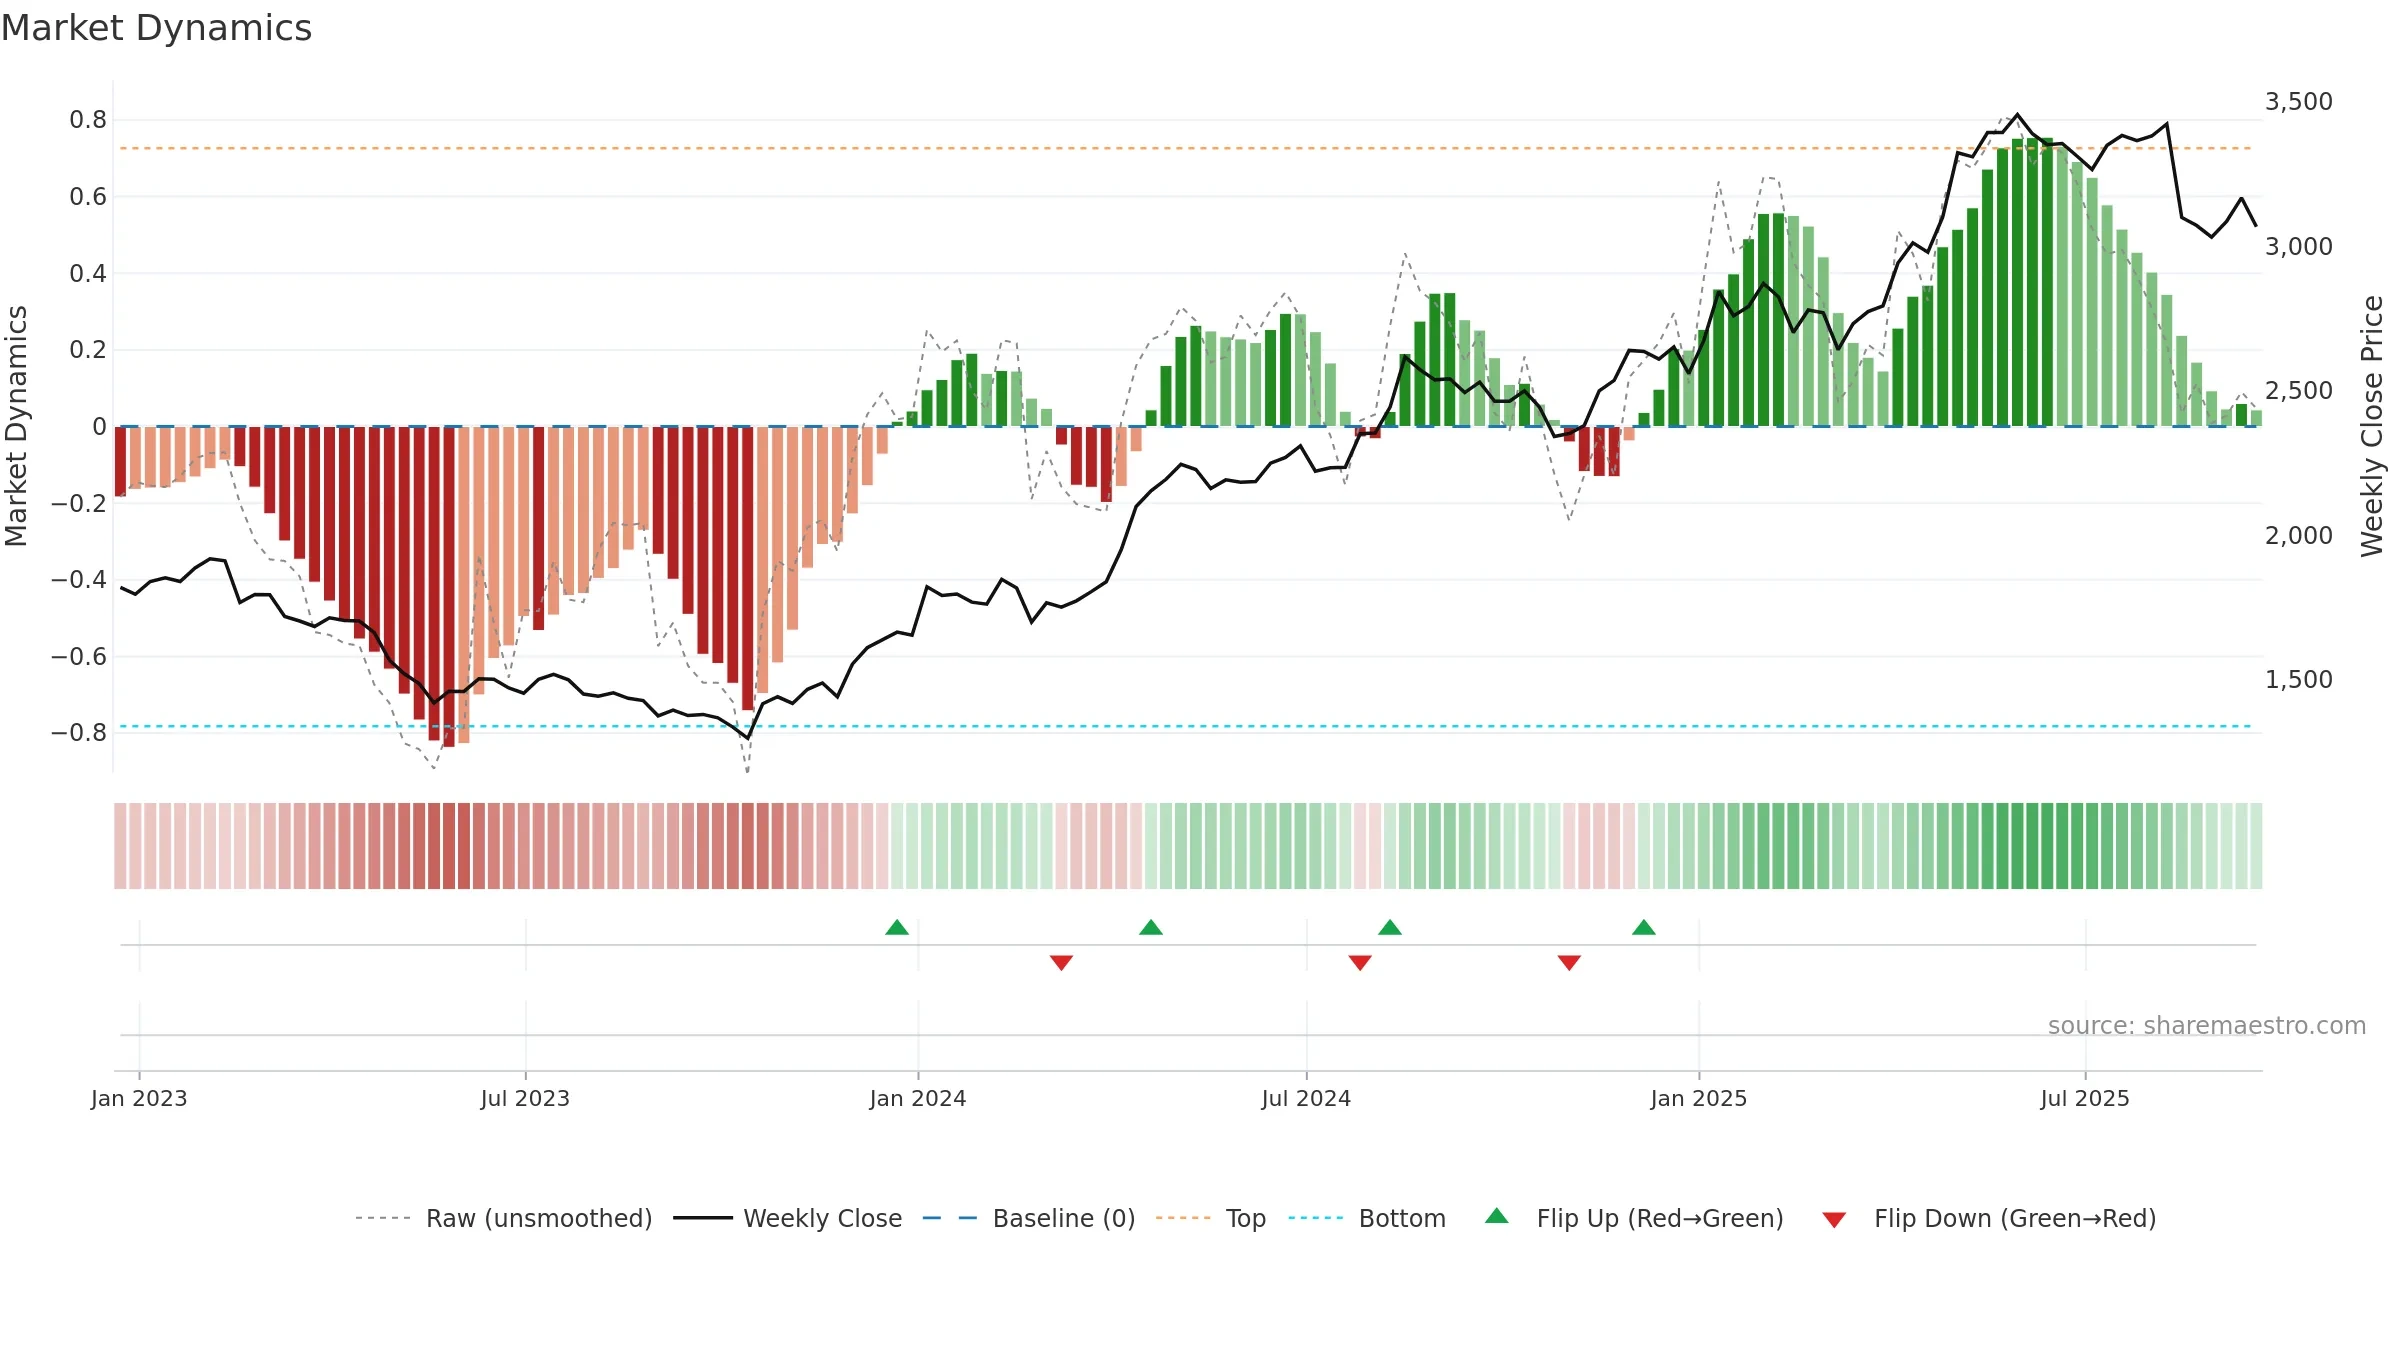Screen dimensions: 2400x1350
Task: Click the Jul 2023 x-axis label
Action: [525, 1098]
